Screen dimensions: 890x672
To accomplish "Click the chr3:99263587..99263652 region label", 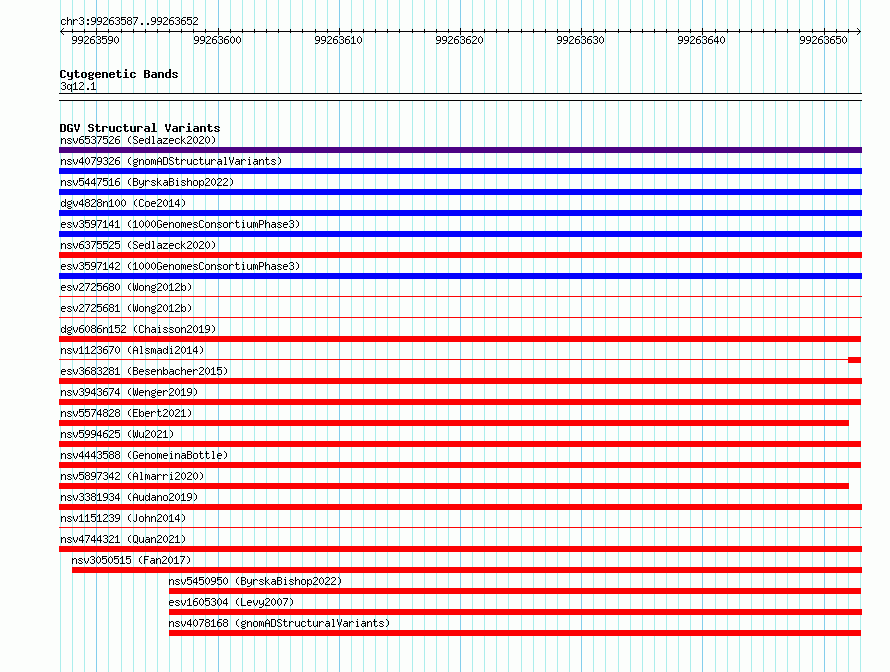I will tap(129, 22).
